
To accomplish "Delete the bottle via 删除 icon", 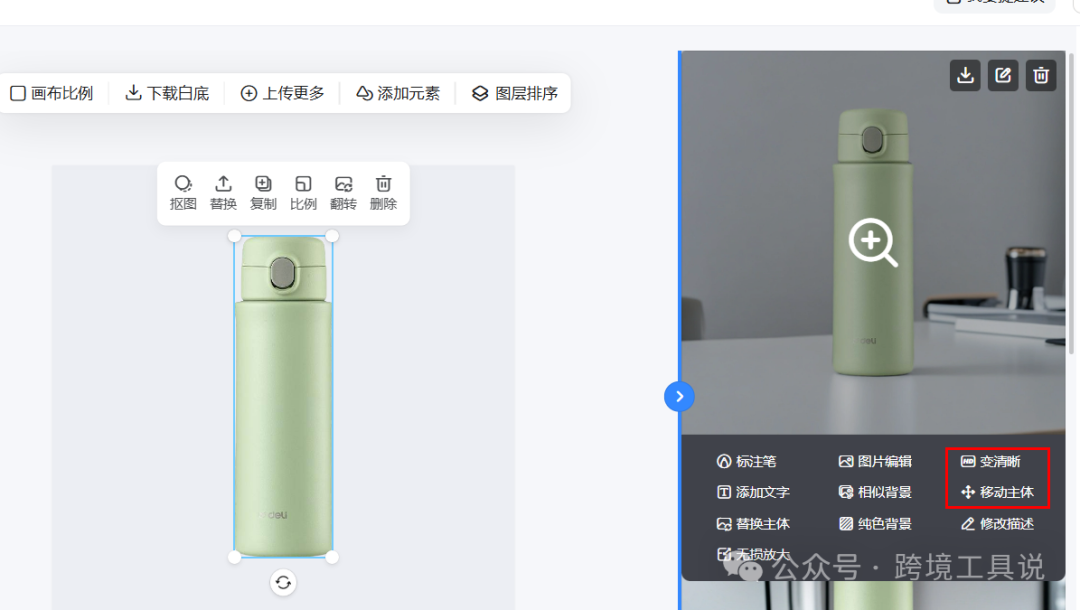I will click(x=383, y=192).
